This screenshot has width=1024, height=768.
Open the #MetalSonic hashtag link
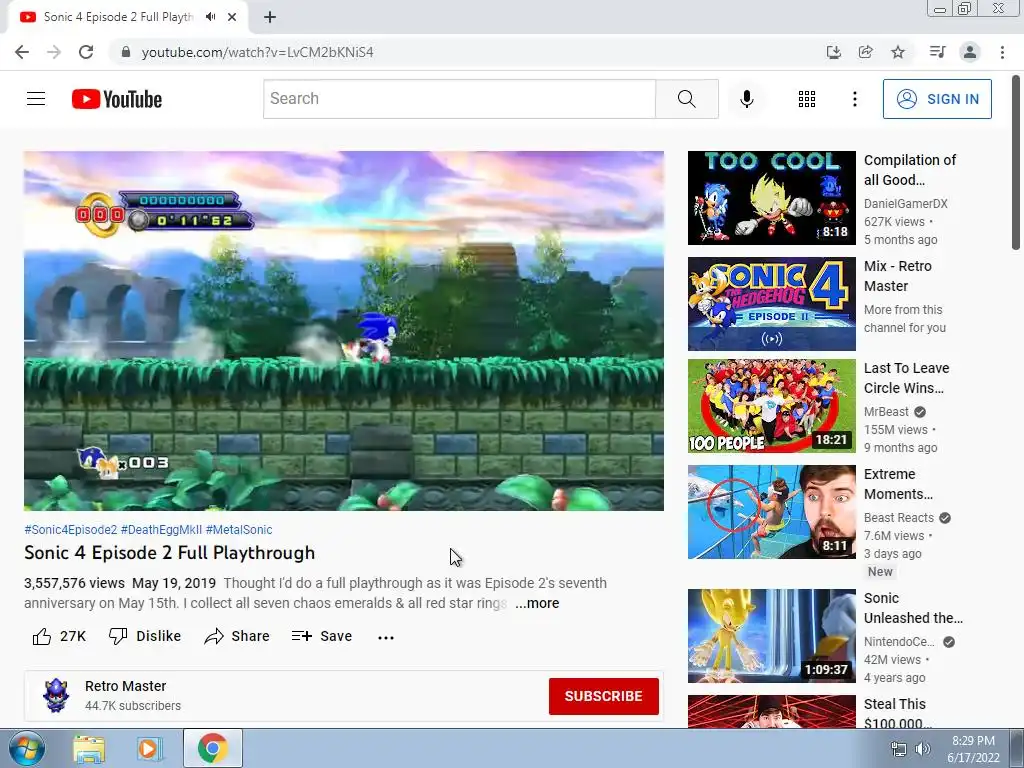pos(239,530)
